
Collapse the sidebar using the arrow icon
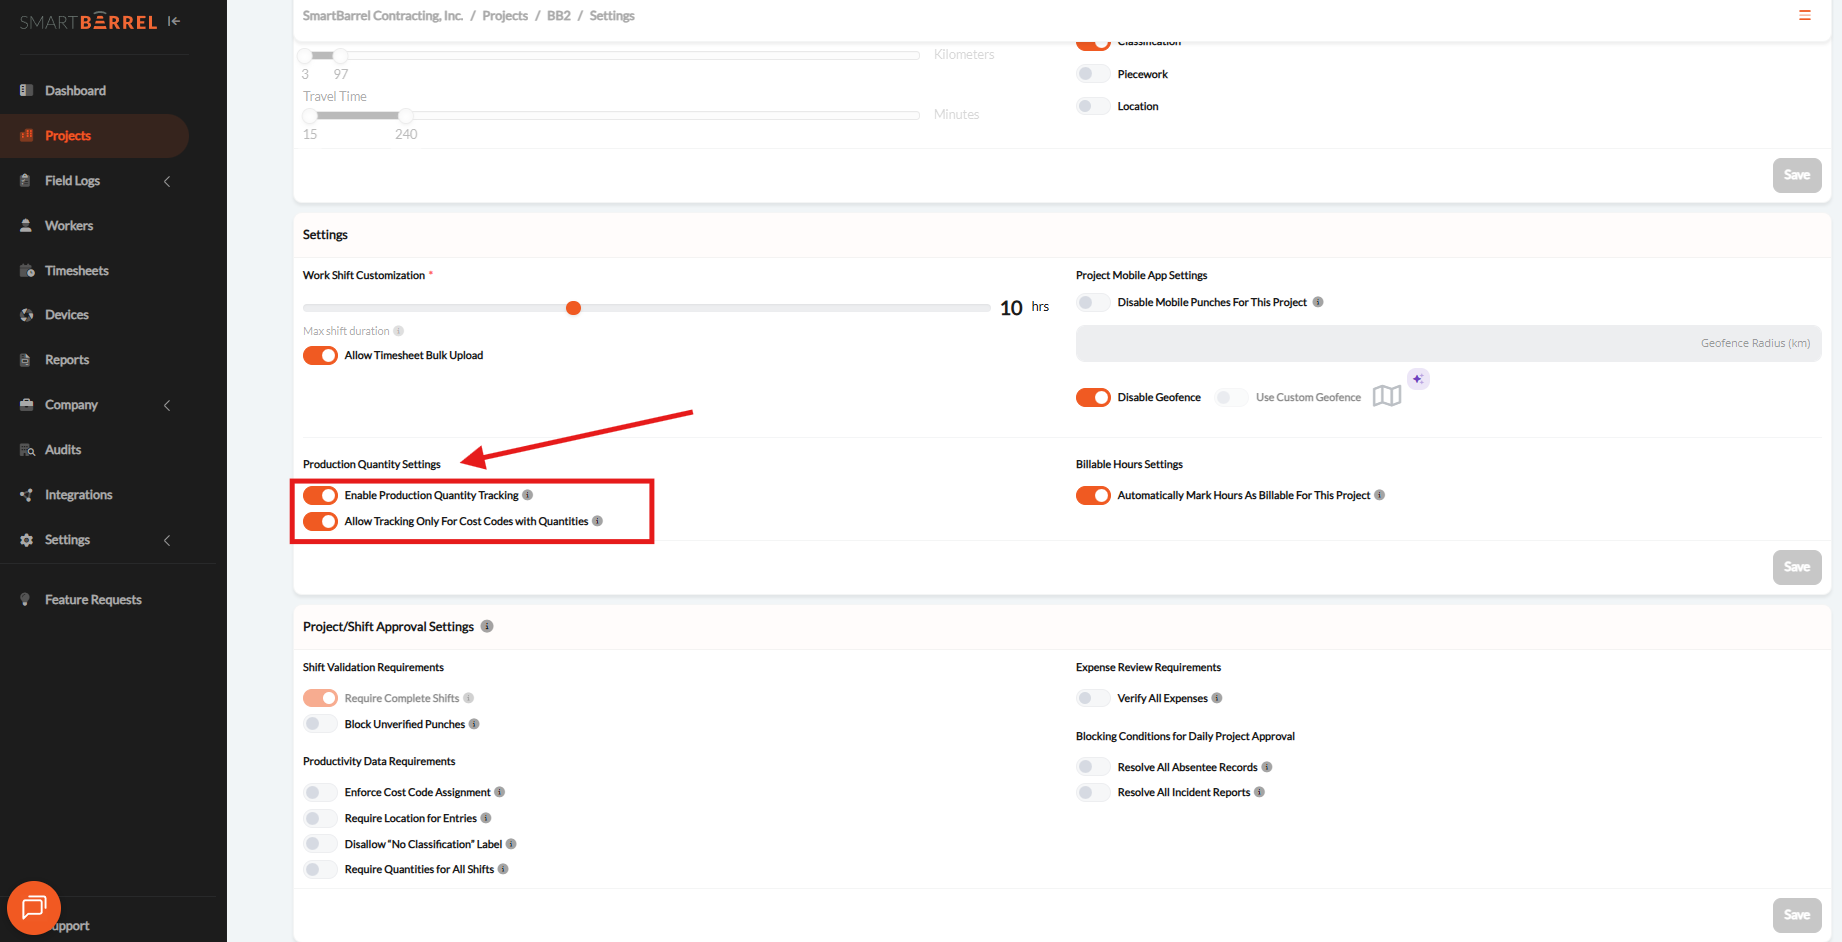[x=174, y=21]
